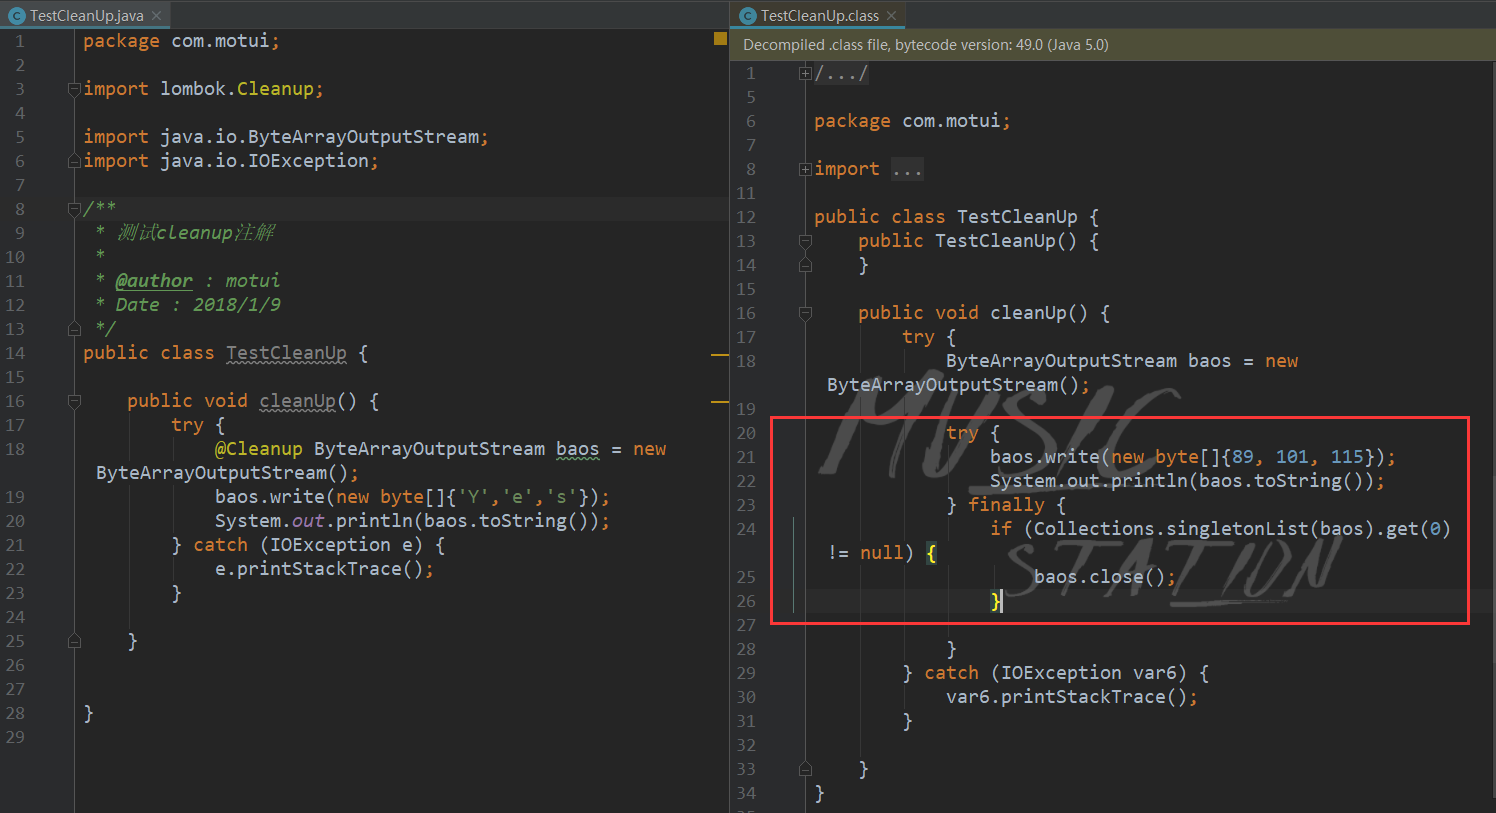1496x813 pixels.
Task: Click 'var6.printStackTrace();' in decompiled code
Action: pyautogui.click(x=1072, y=697)
